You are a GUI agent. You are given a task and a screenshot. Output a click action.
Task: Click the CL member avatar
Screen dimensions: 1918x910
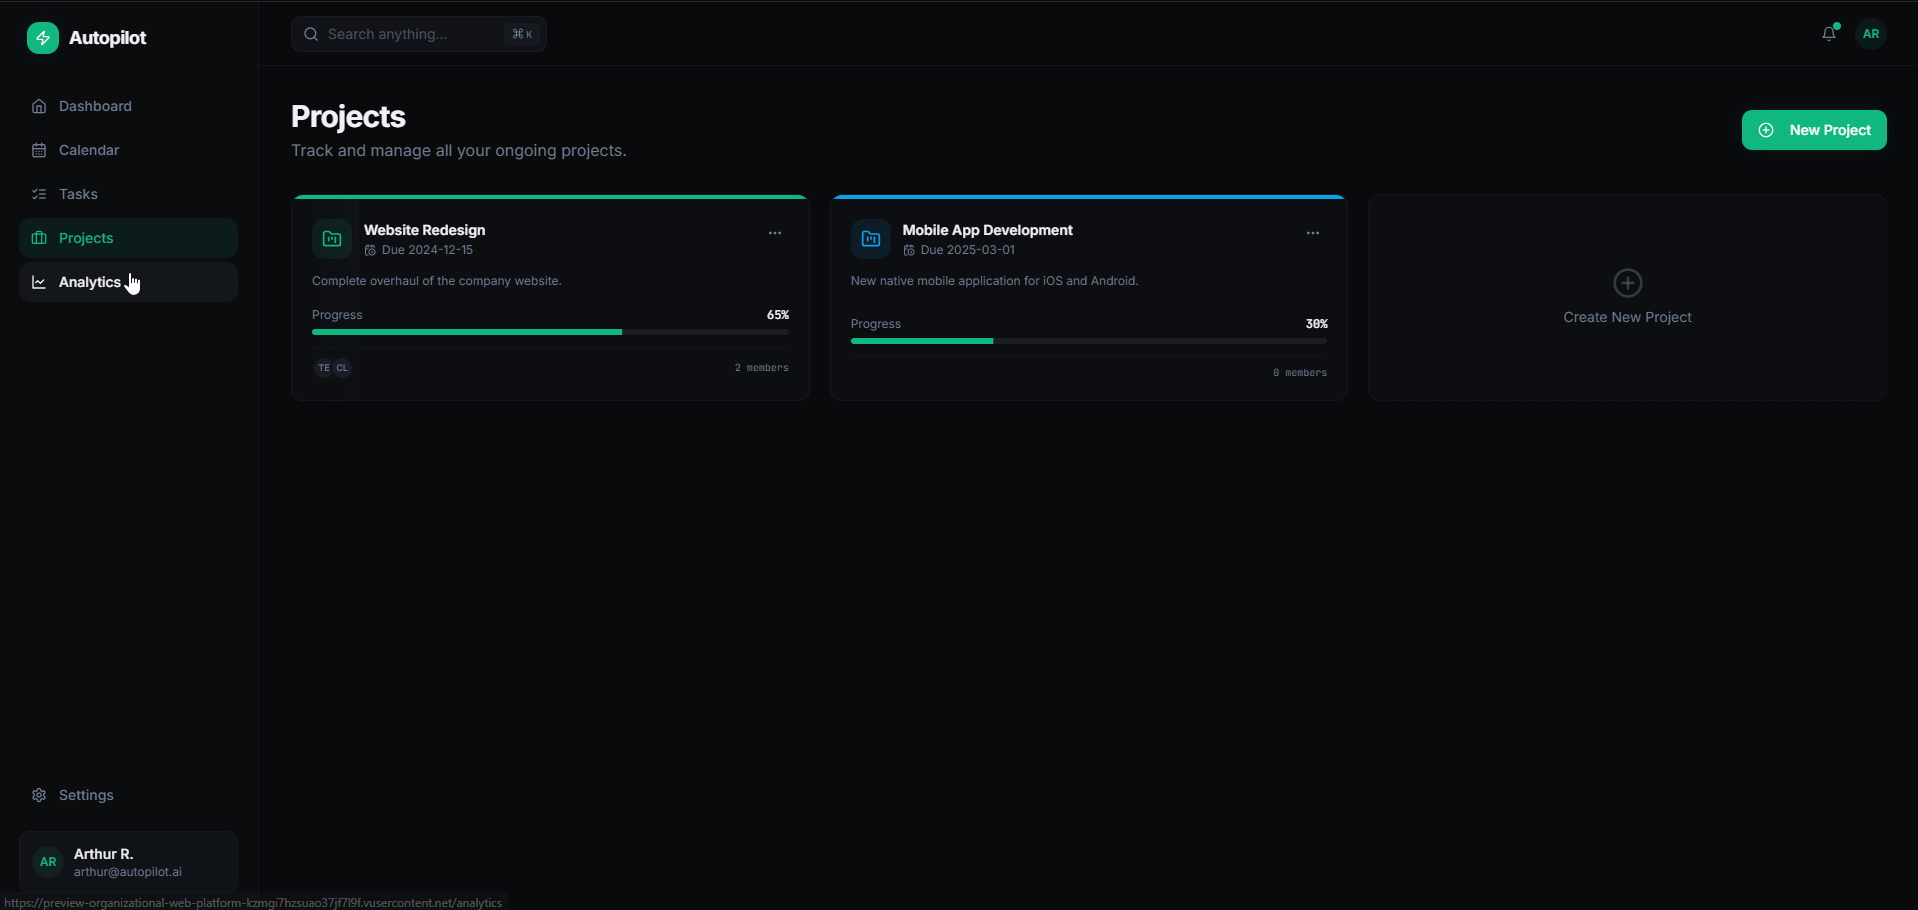pos(343,368)
